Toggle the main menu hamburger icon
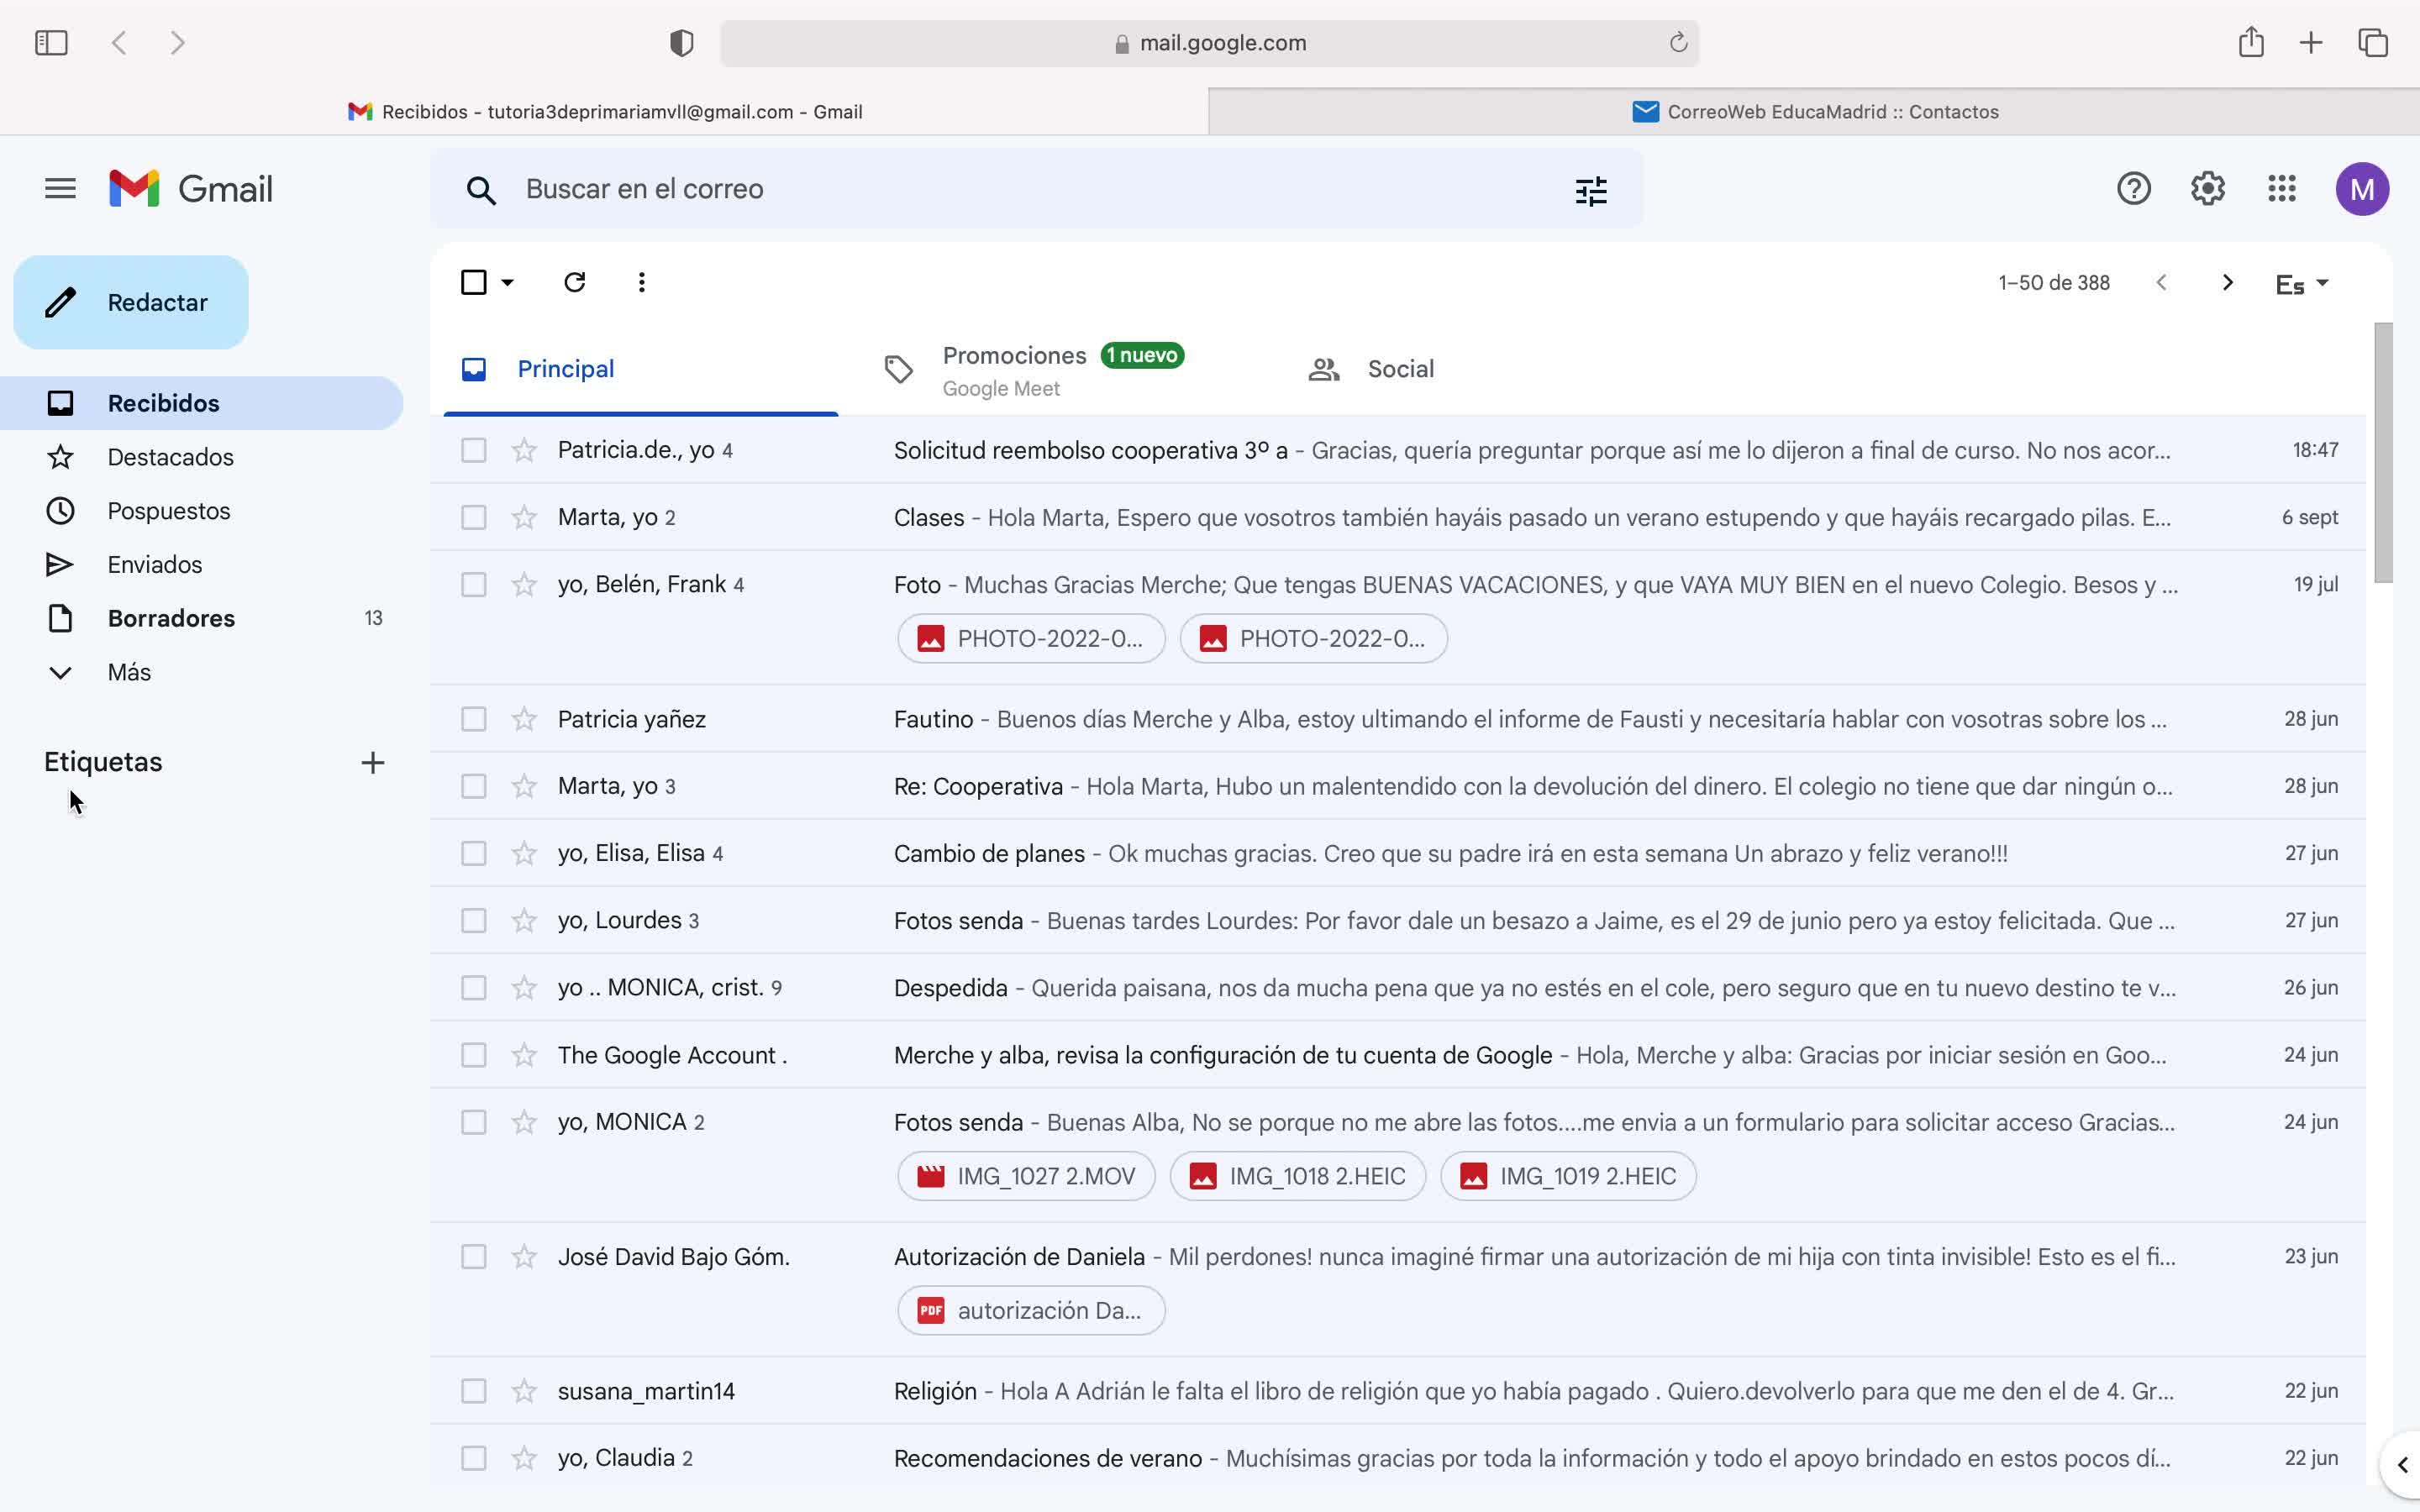 pos(60,189)
